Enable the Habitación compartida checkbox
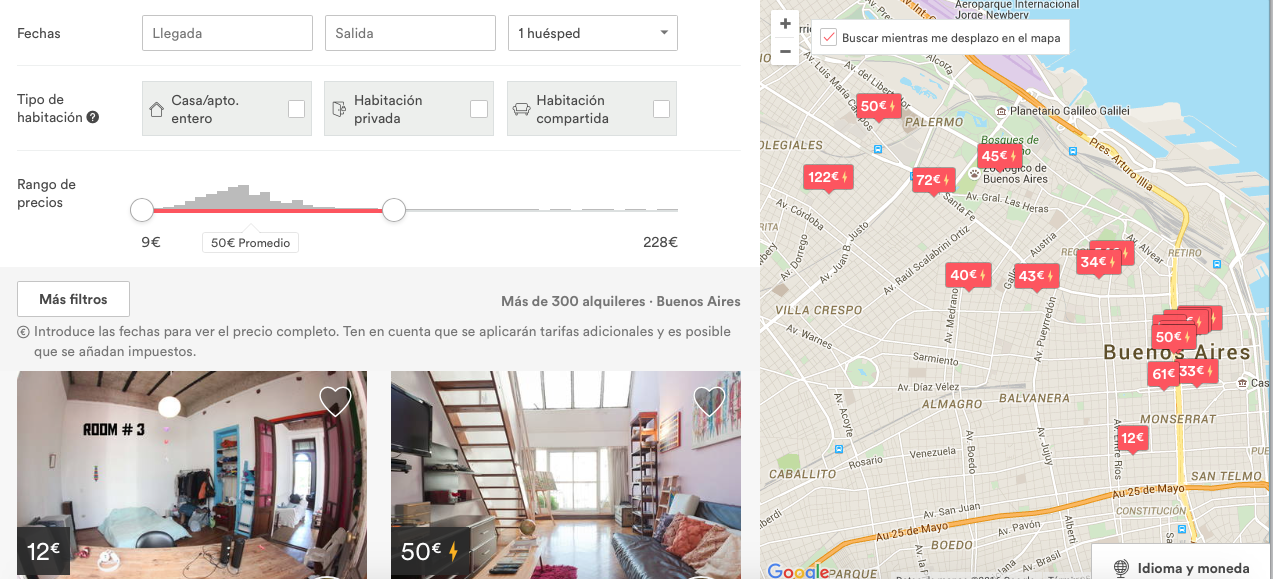1273x579 pixels. (661, 109)
